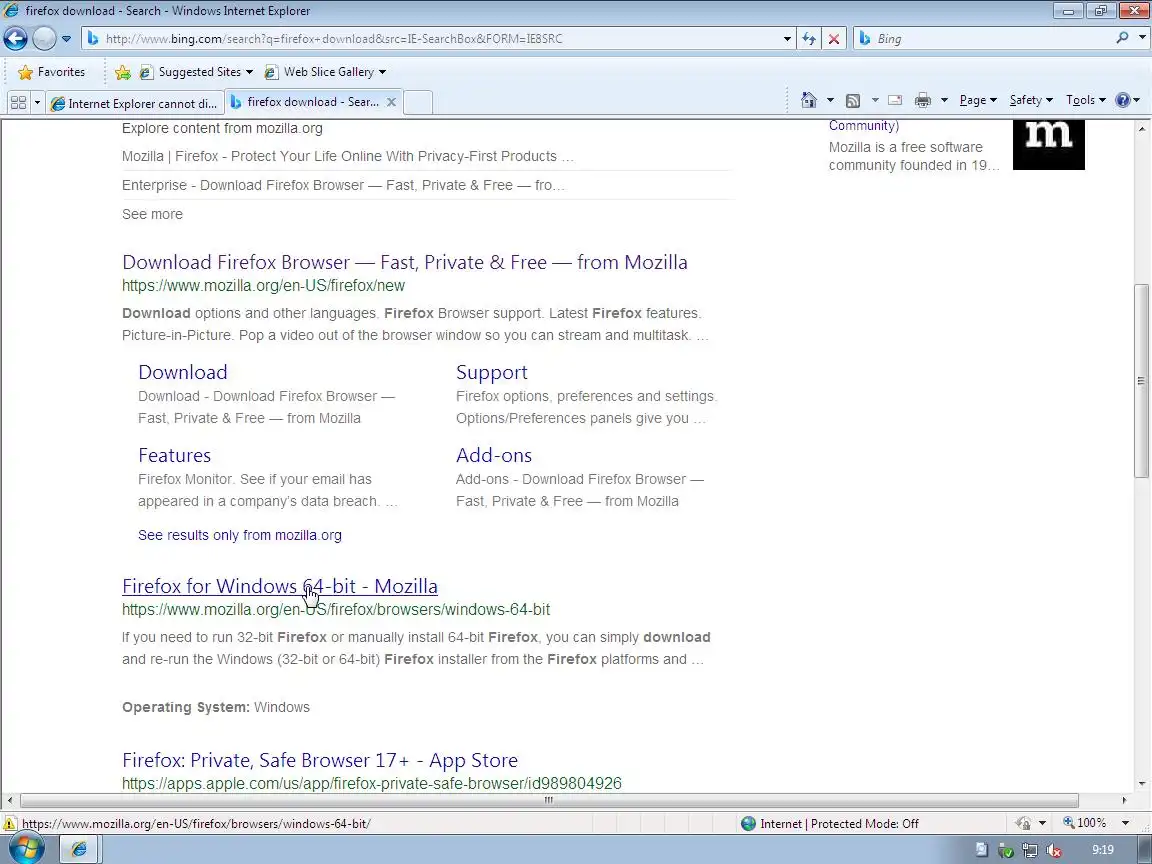Screen dimensions: 1152x864
Task: Open the 100% zoom level dropdown
Action: point(1125,824)
